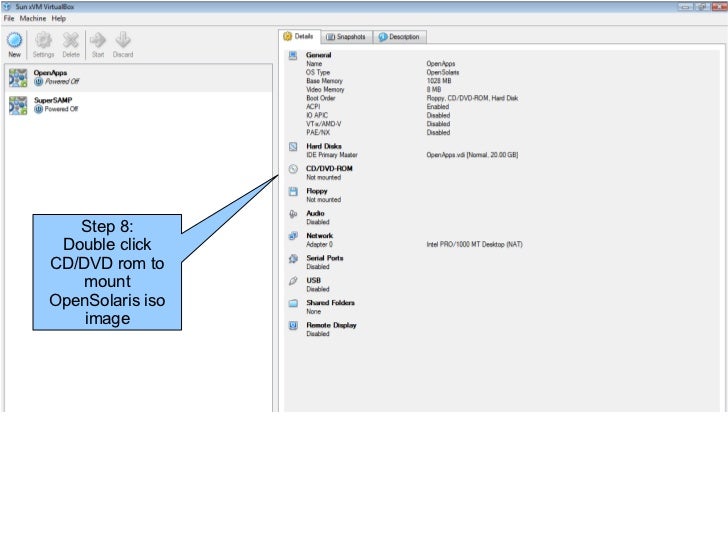Click the Serial Ports section icon

click(x=293, y=259)
